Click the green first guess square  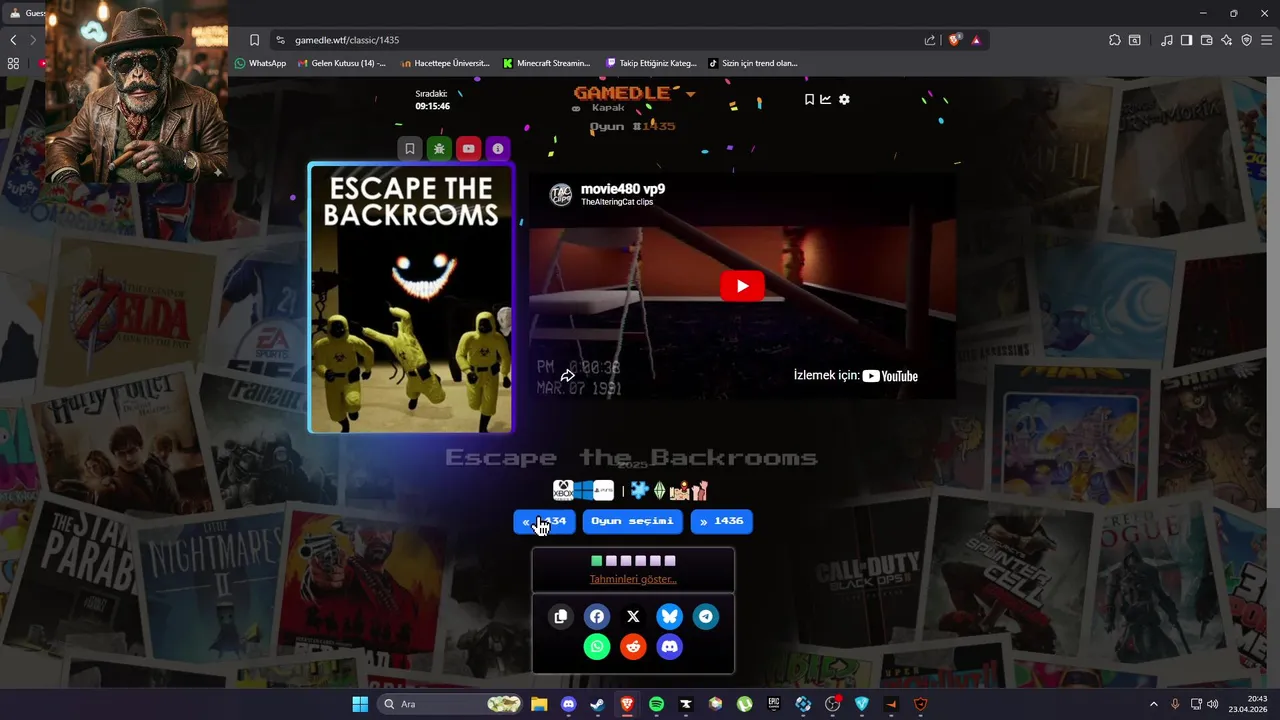(596, 561)
